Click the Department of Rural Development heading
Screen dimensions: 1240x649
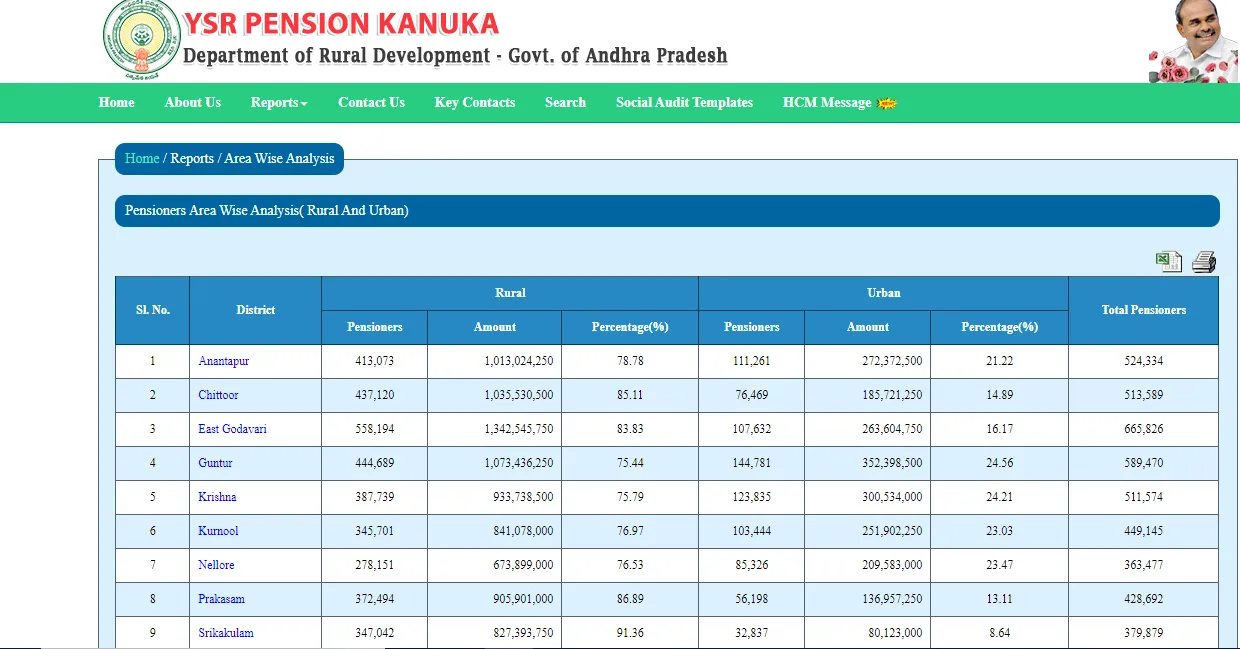pyautogui.click(x=455, y=56)
